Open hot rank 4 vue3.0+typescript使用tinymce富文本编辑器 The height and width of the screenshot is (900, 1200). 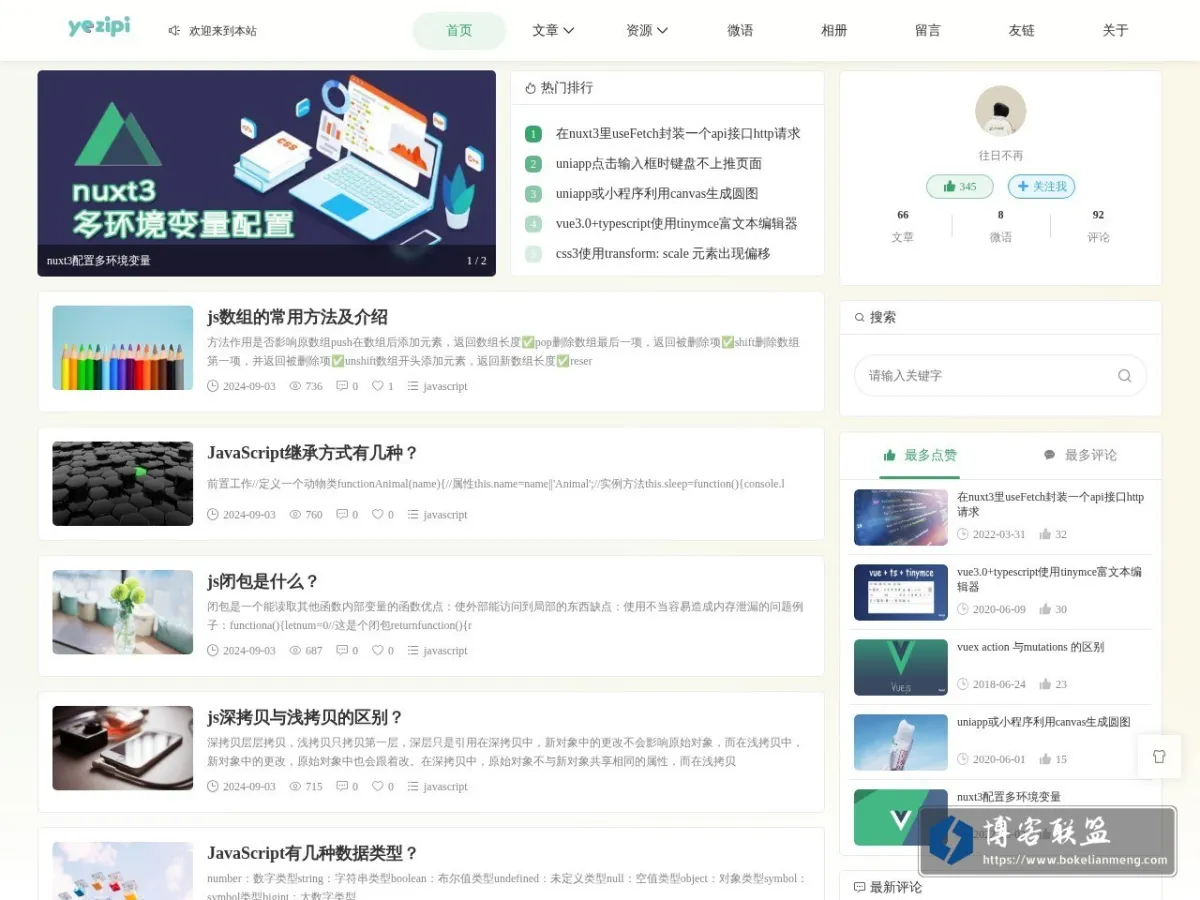(x=677, y=224)
